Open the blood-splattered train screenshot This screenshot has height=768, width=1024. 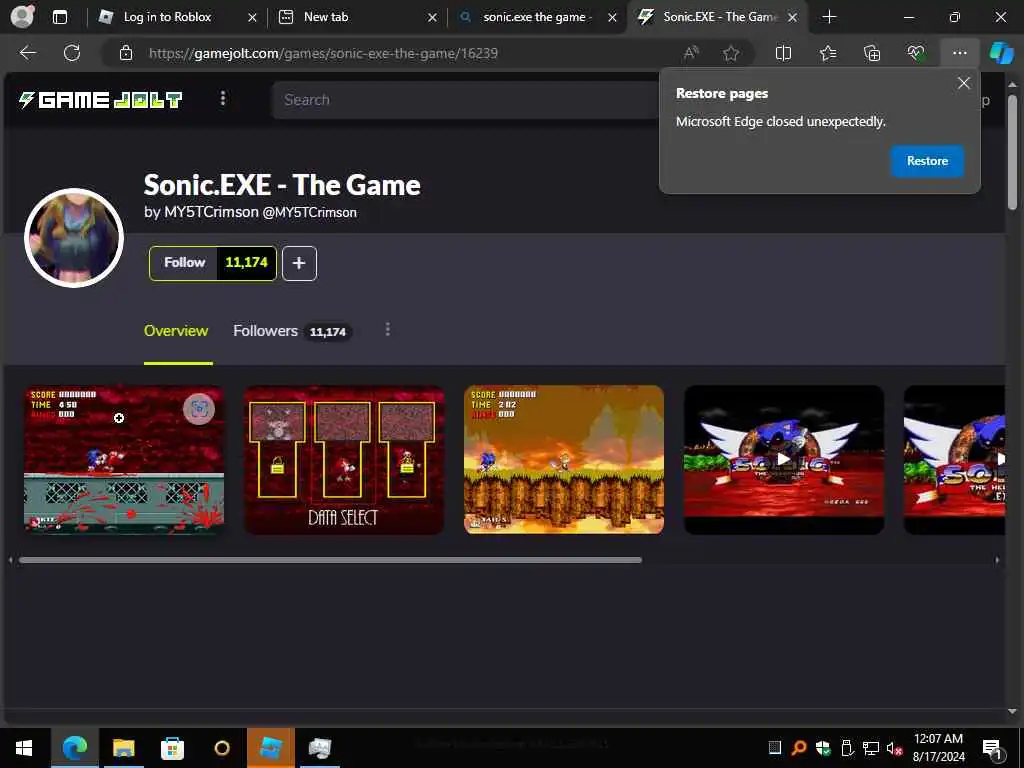tap(124, 460)
